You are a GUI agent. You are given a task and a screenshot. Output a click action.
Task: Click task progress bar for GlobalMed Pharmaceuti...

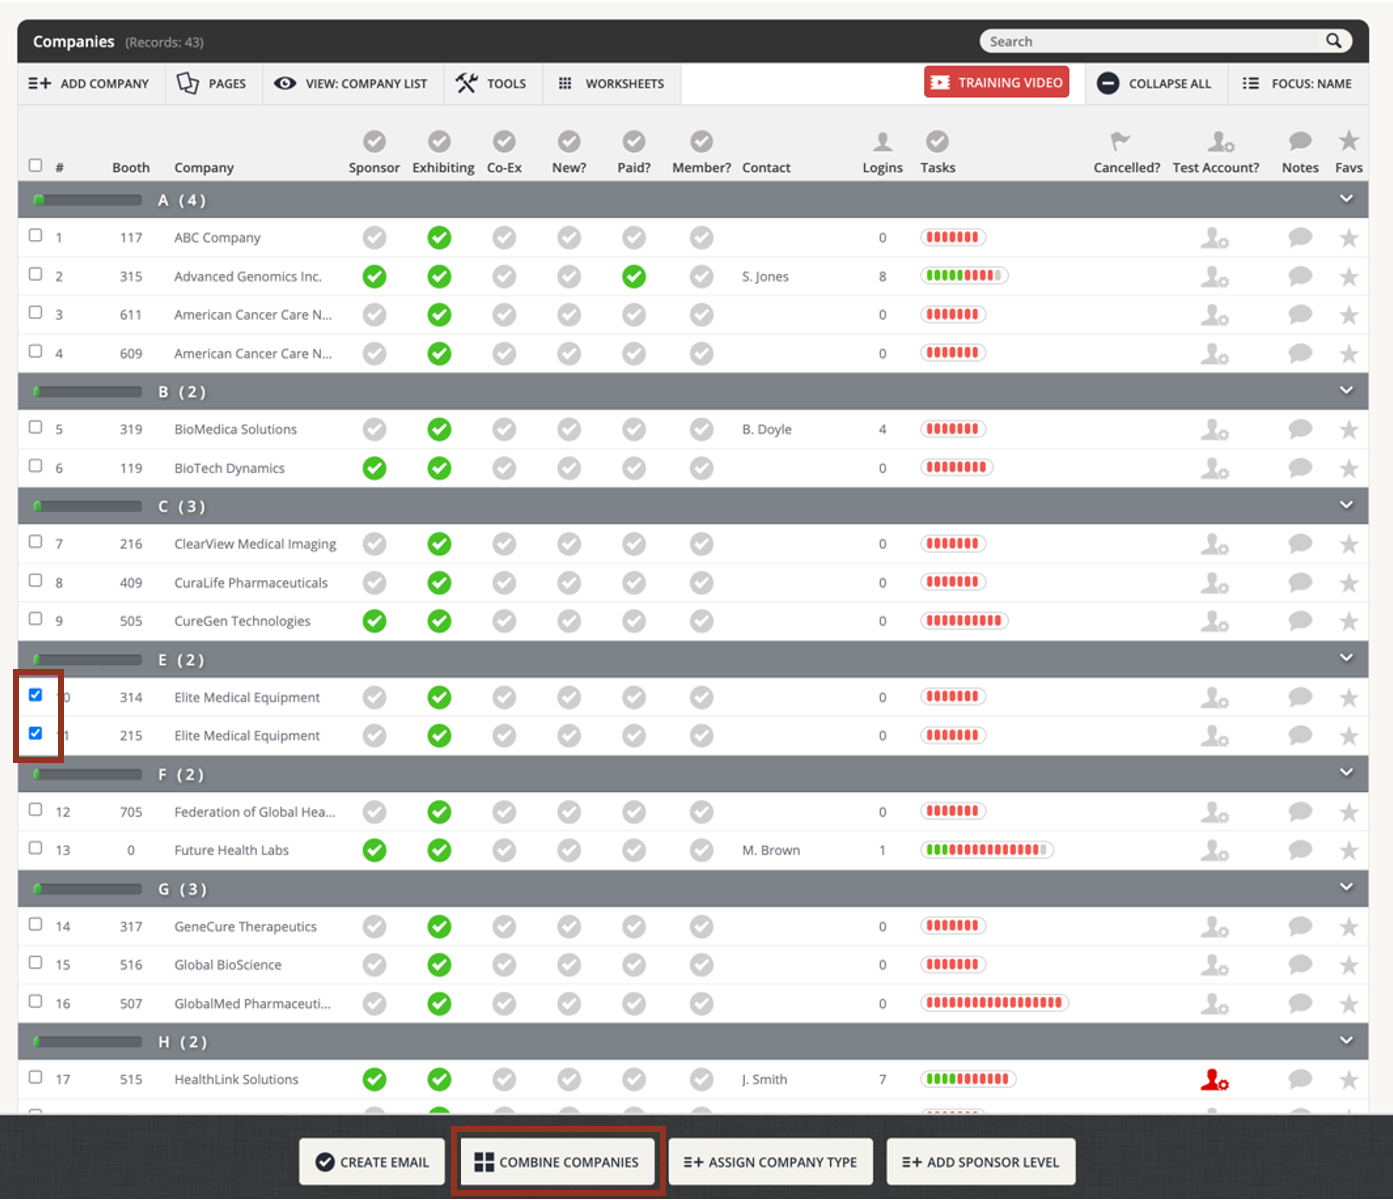click(995, 1003)
